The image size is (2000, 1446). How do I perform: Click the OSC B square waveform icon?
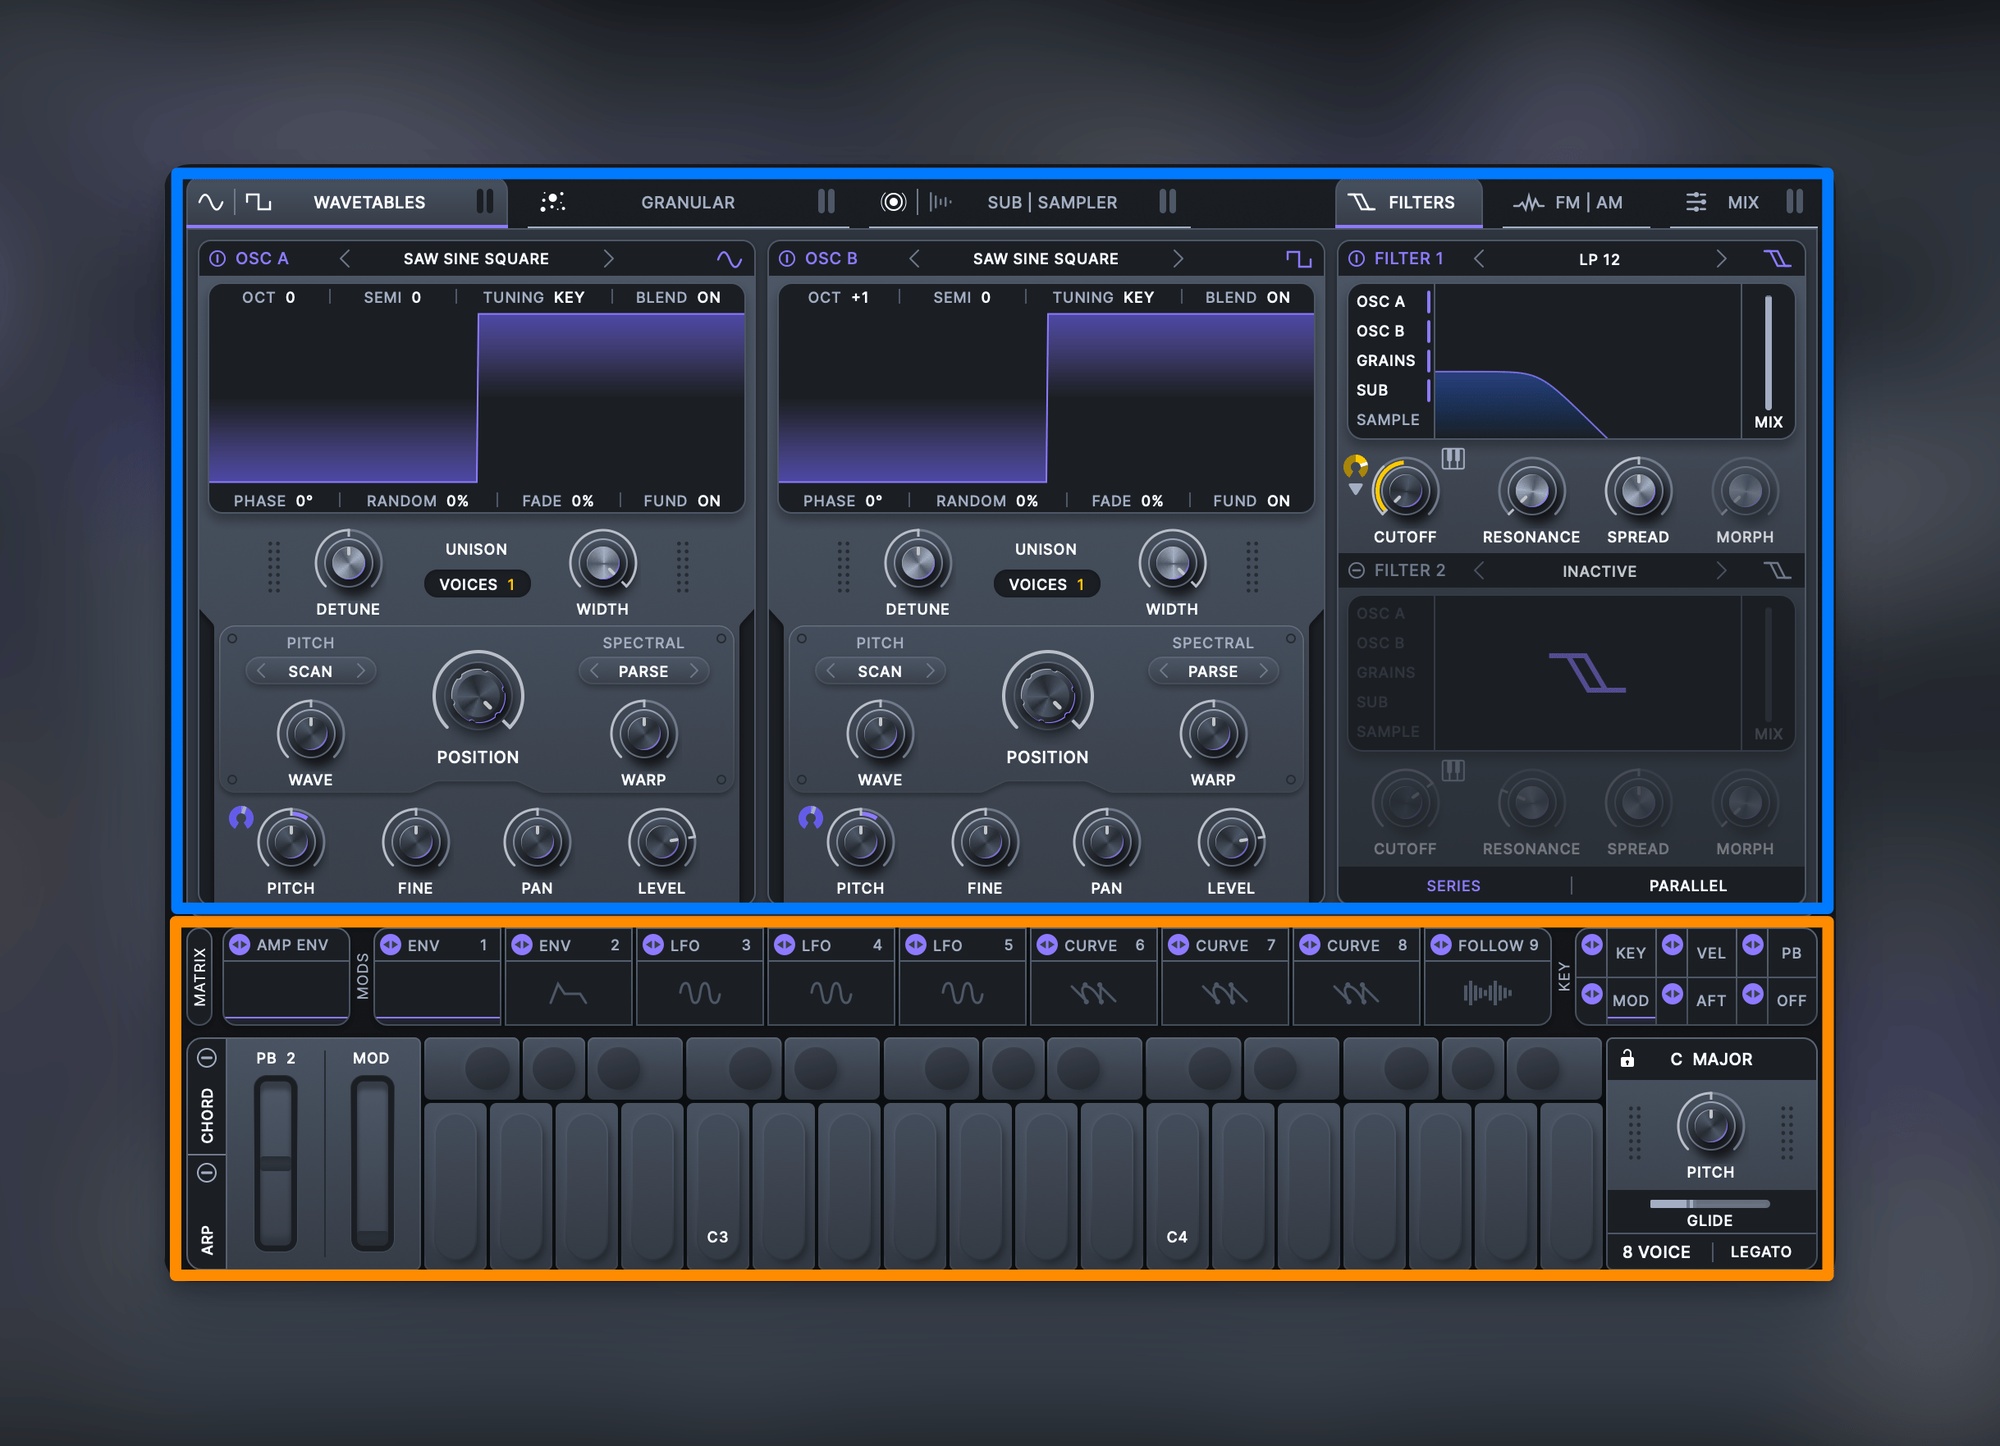(x=1298, y=259)
